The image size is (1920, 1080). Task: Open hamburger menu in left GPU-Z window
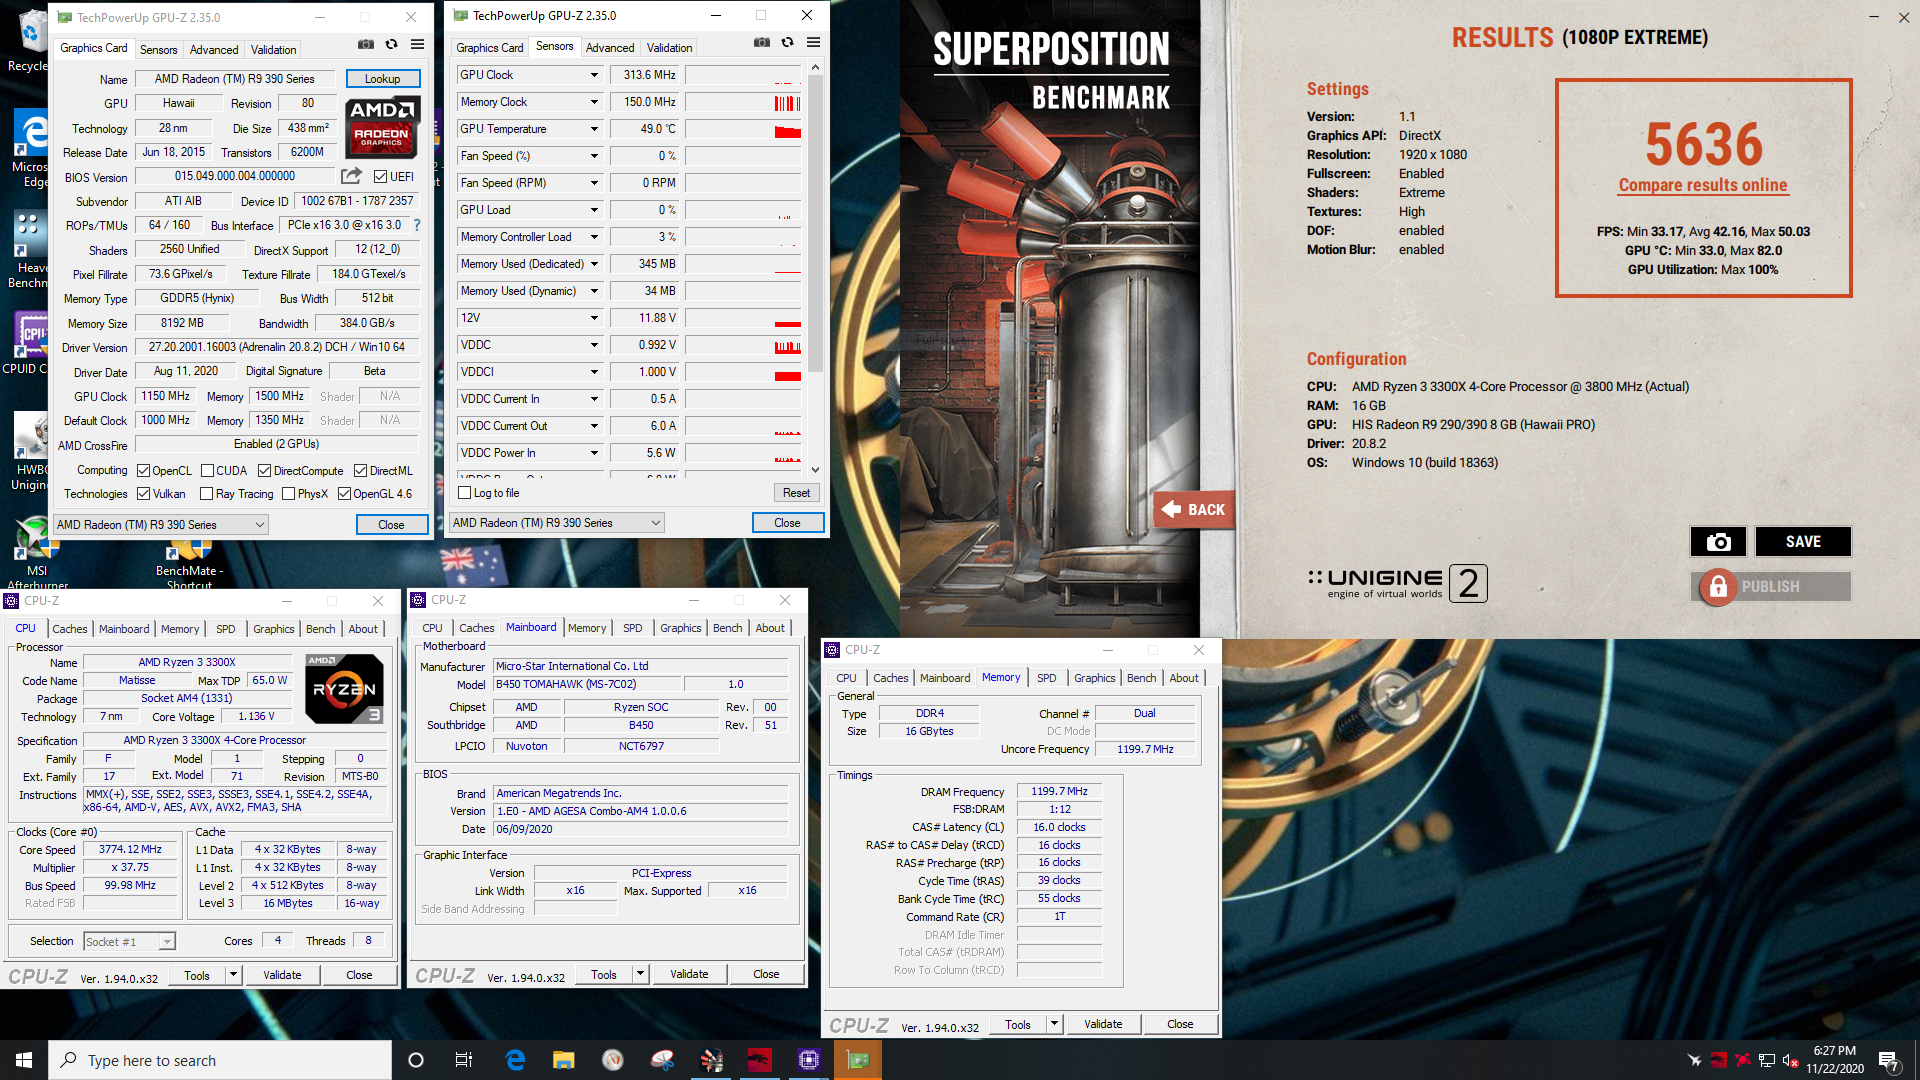pos(418,45)
